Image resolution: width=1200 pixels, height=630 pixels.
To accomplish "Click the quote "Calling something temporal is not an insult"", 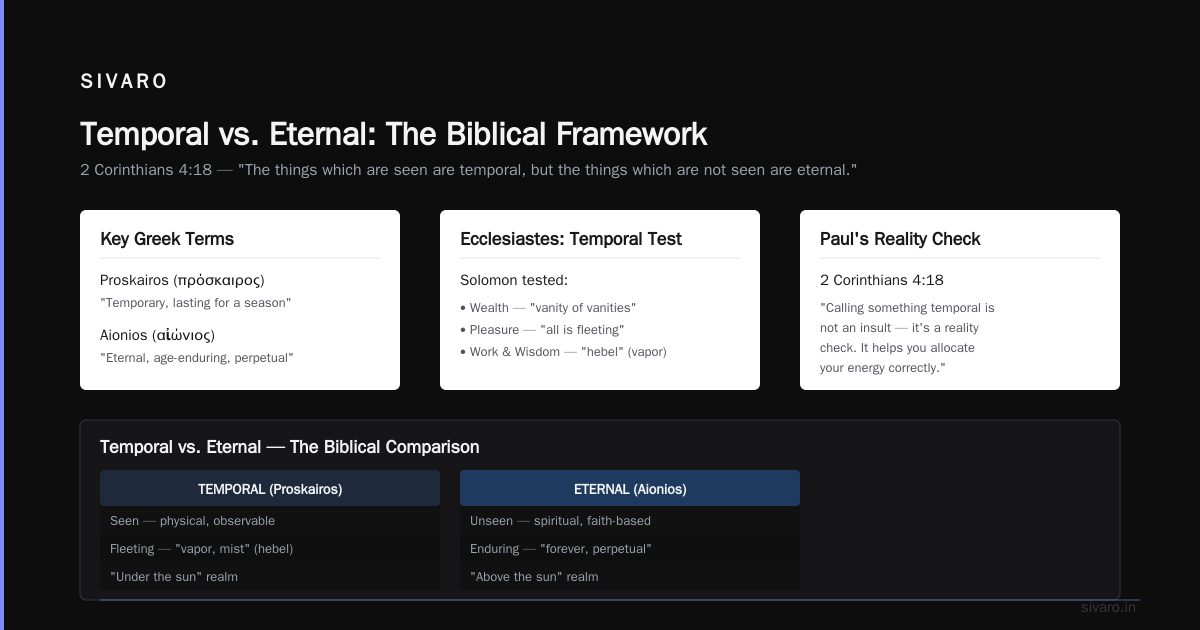I will (907, 338).
